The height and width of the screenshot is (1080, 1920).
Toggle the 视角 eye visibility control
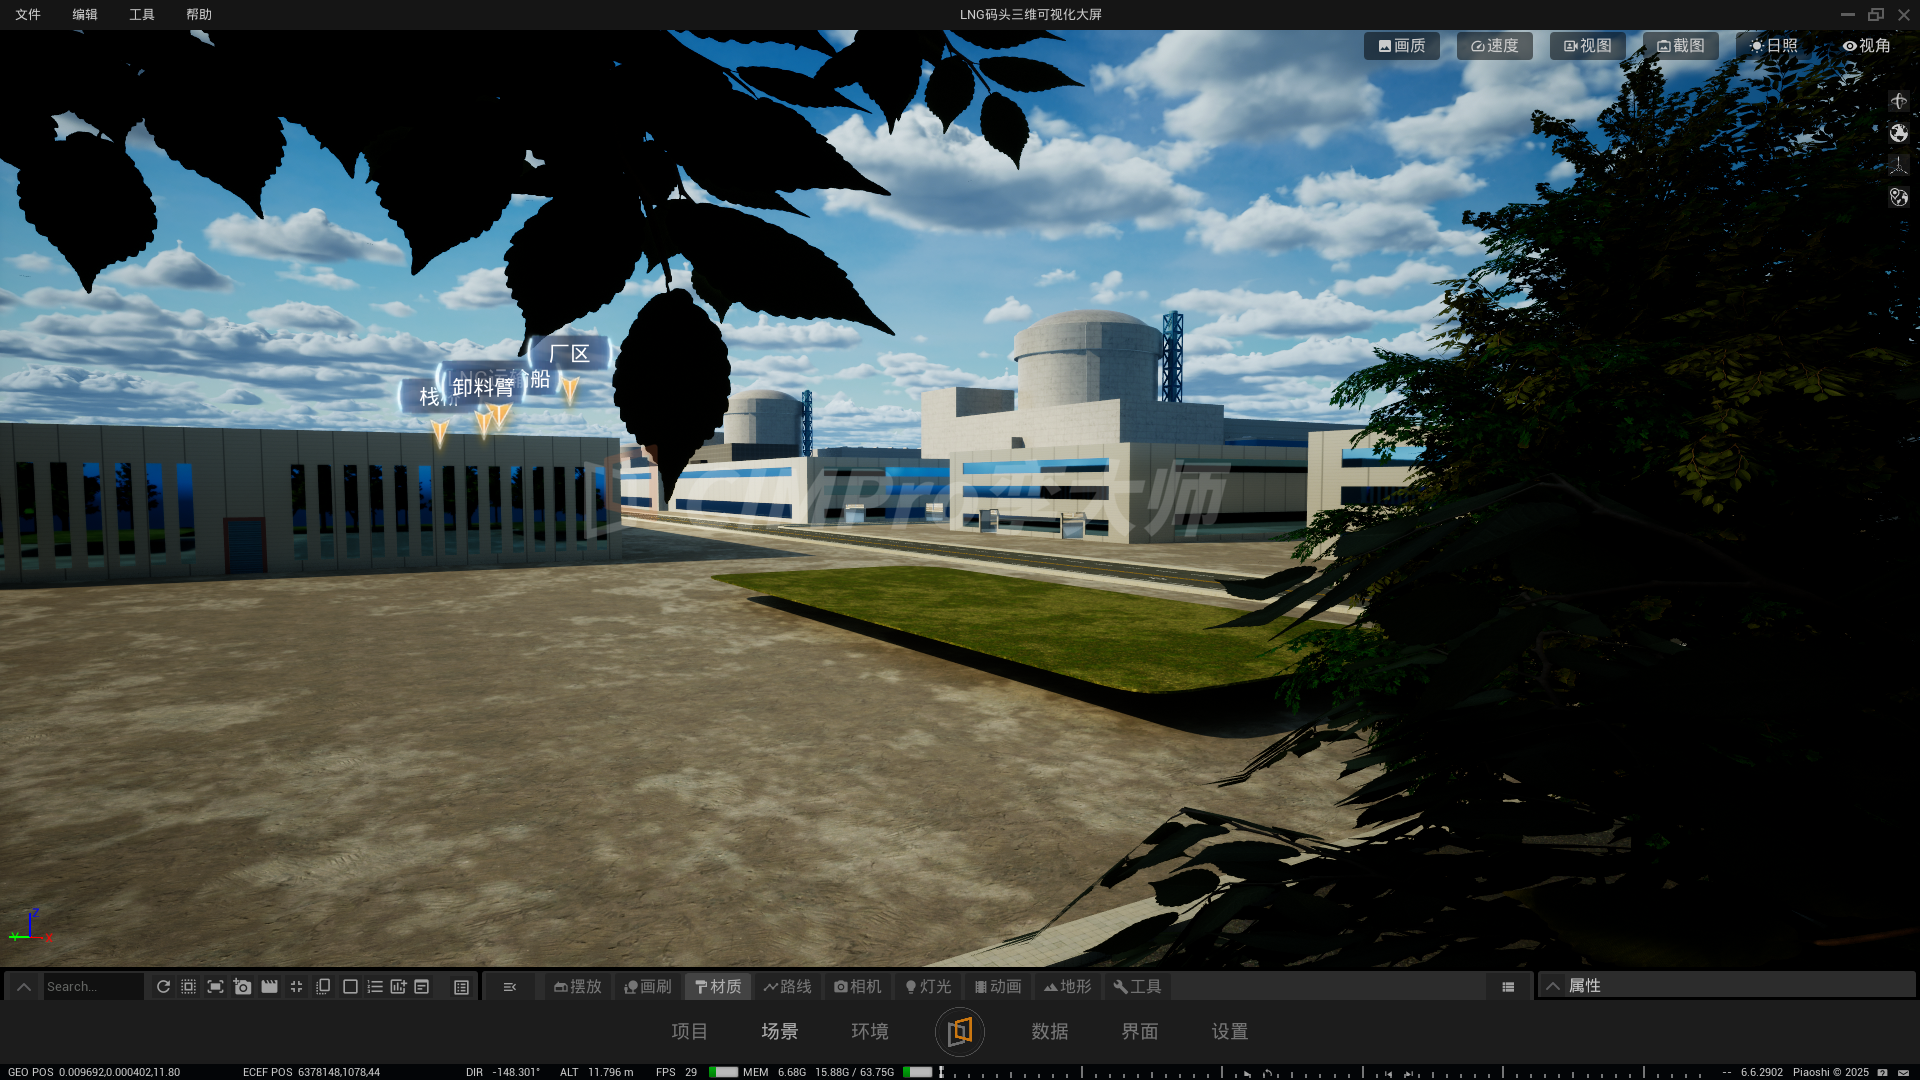point(1866,46)
